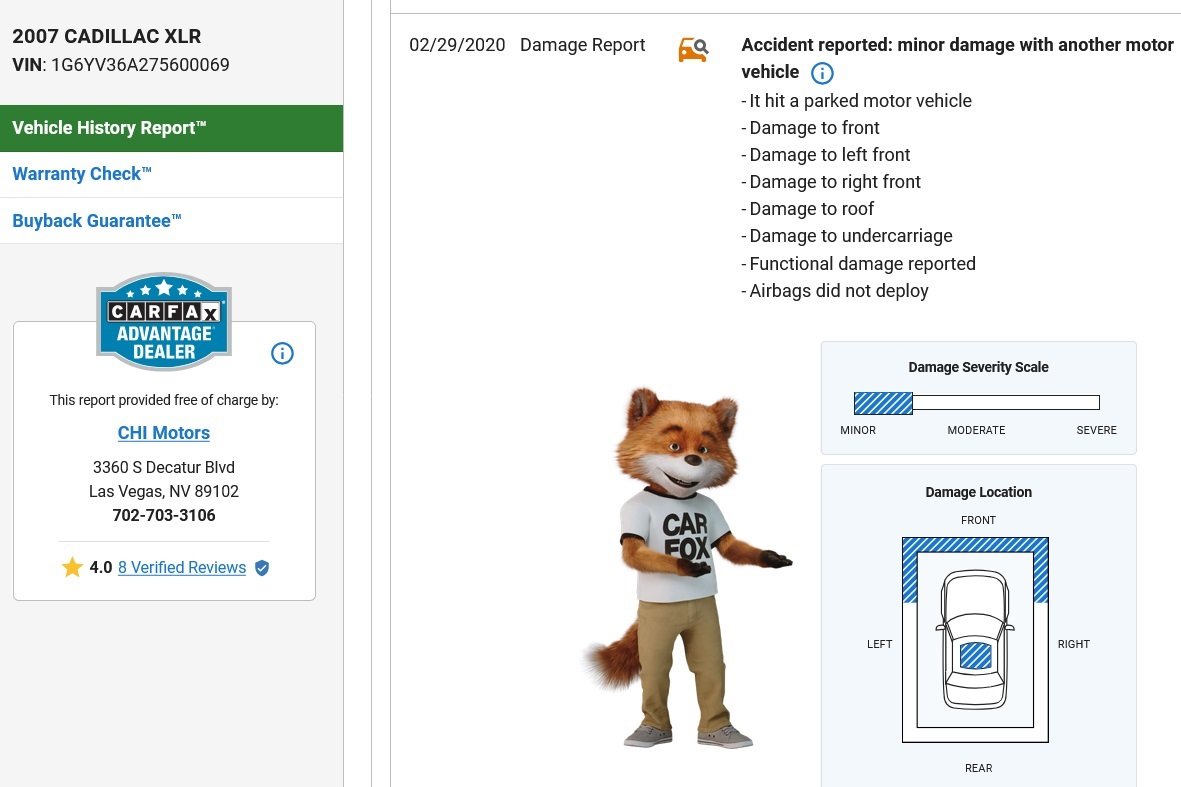This screenshot has height=787, width=1181.
Task: Click 'Airbags did not deploy' line
Action: pyautogui.click(x=835, y=291)
